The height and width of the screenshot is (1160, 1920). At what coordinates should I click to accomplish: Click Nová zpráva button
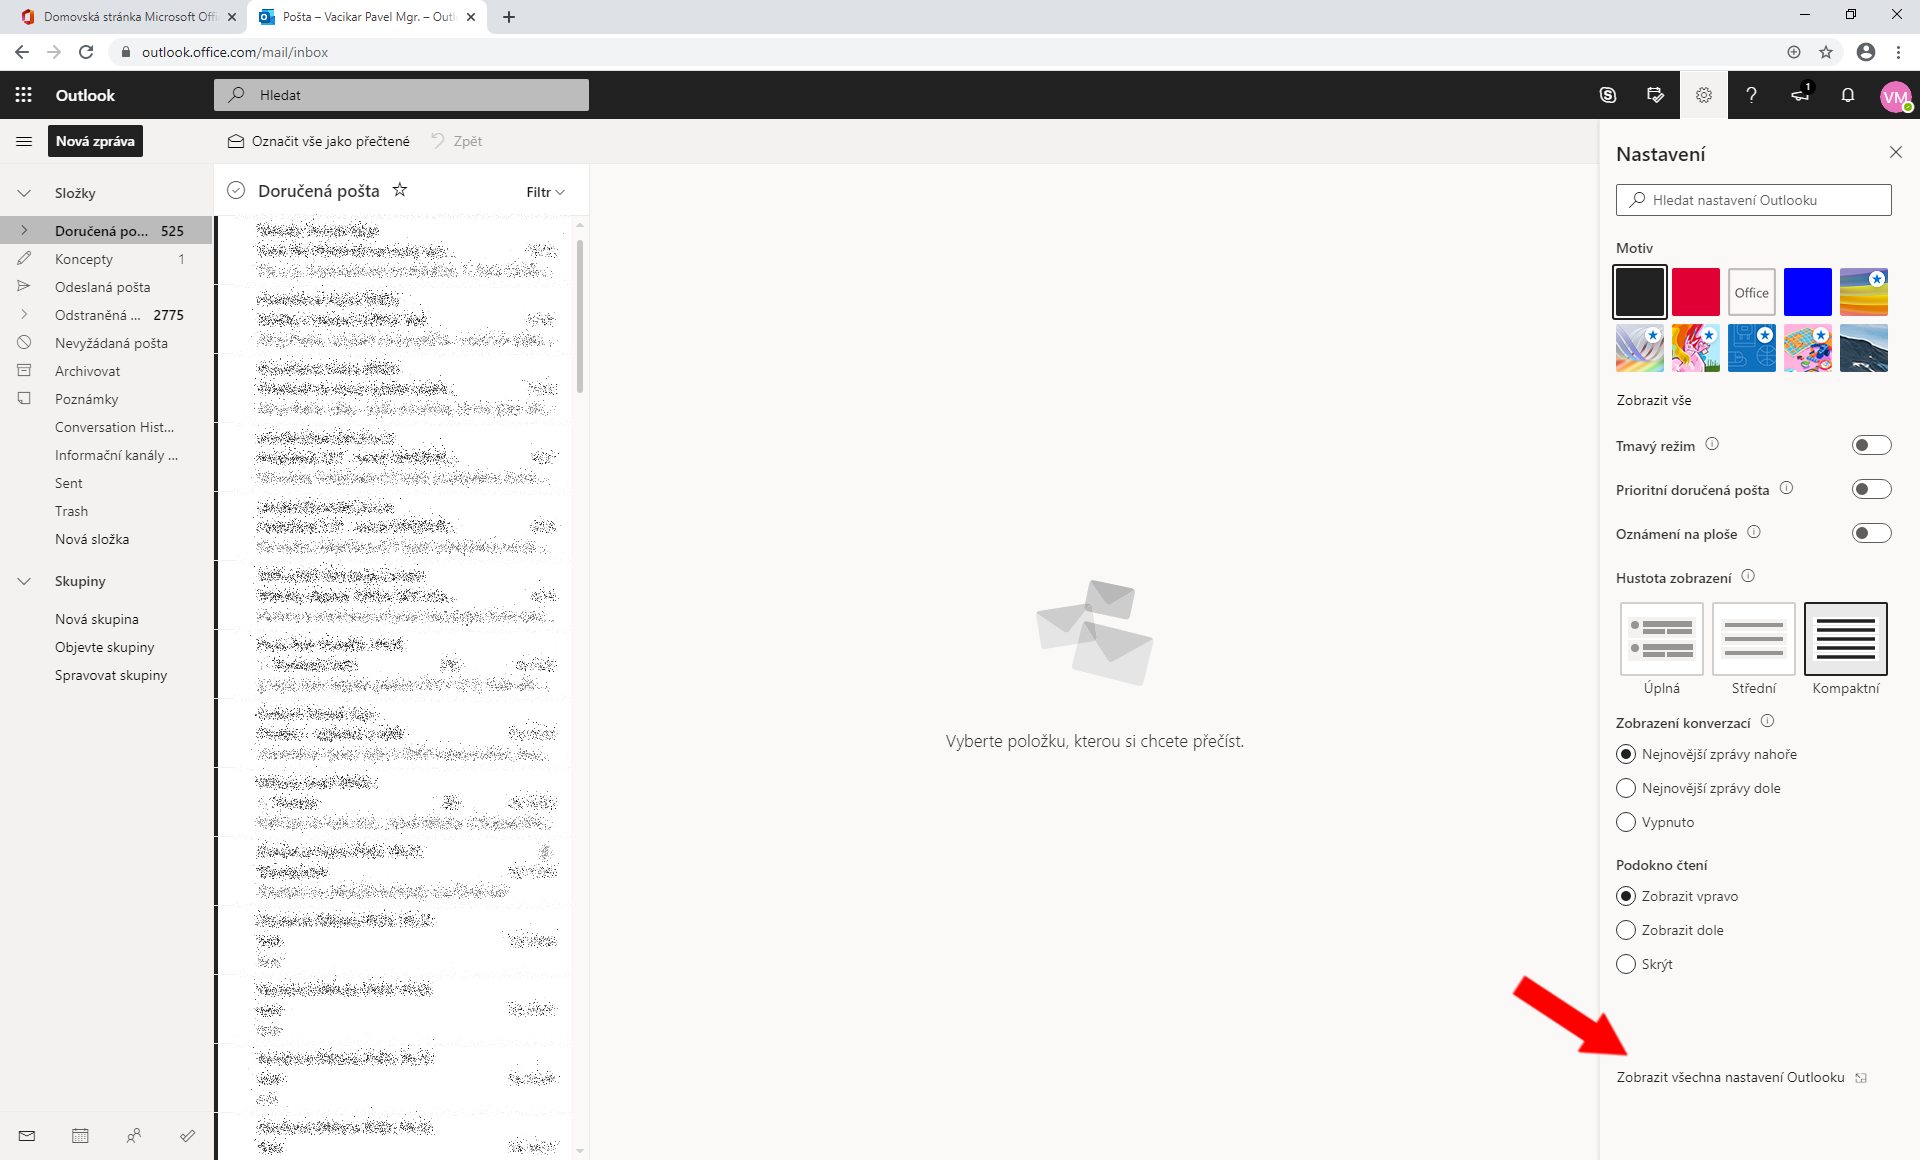95,141
